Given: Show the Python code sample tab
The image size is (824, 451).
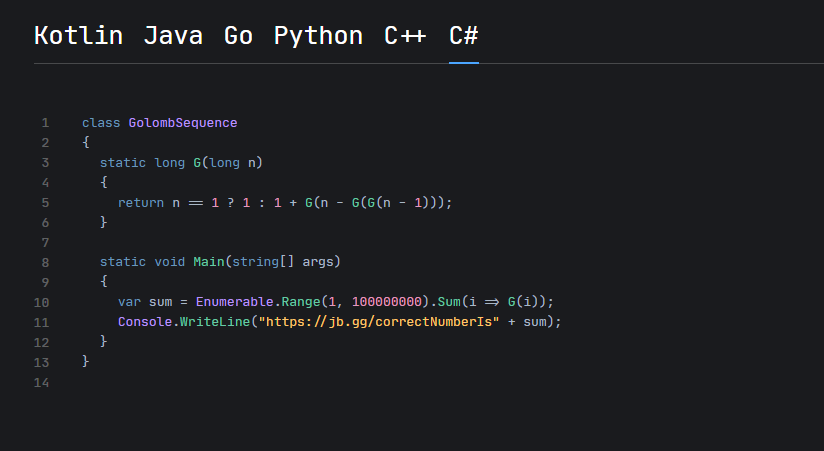Looking at the screenshot, I should pyautogui.click(x=318, y=37).
